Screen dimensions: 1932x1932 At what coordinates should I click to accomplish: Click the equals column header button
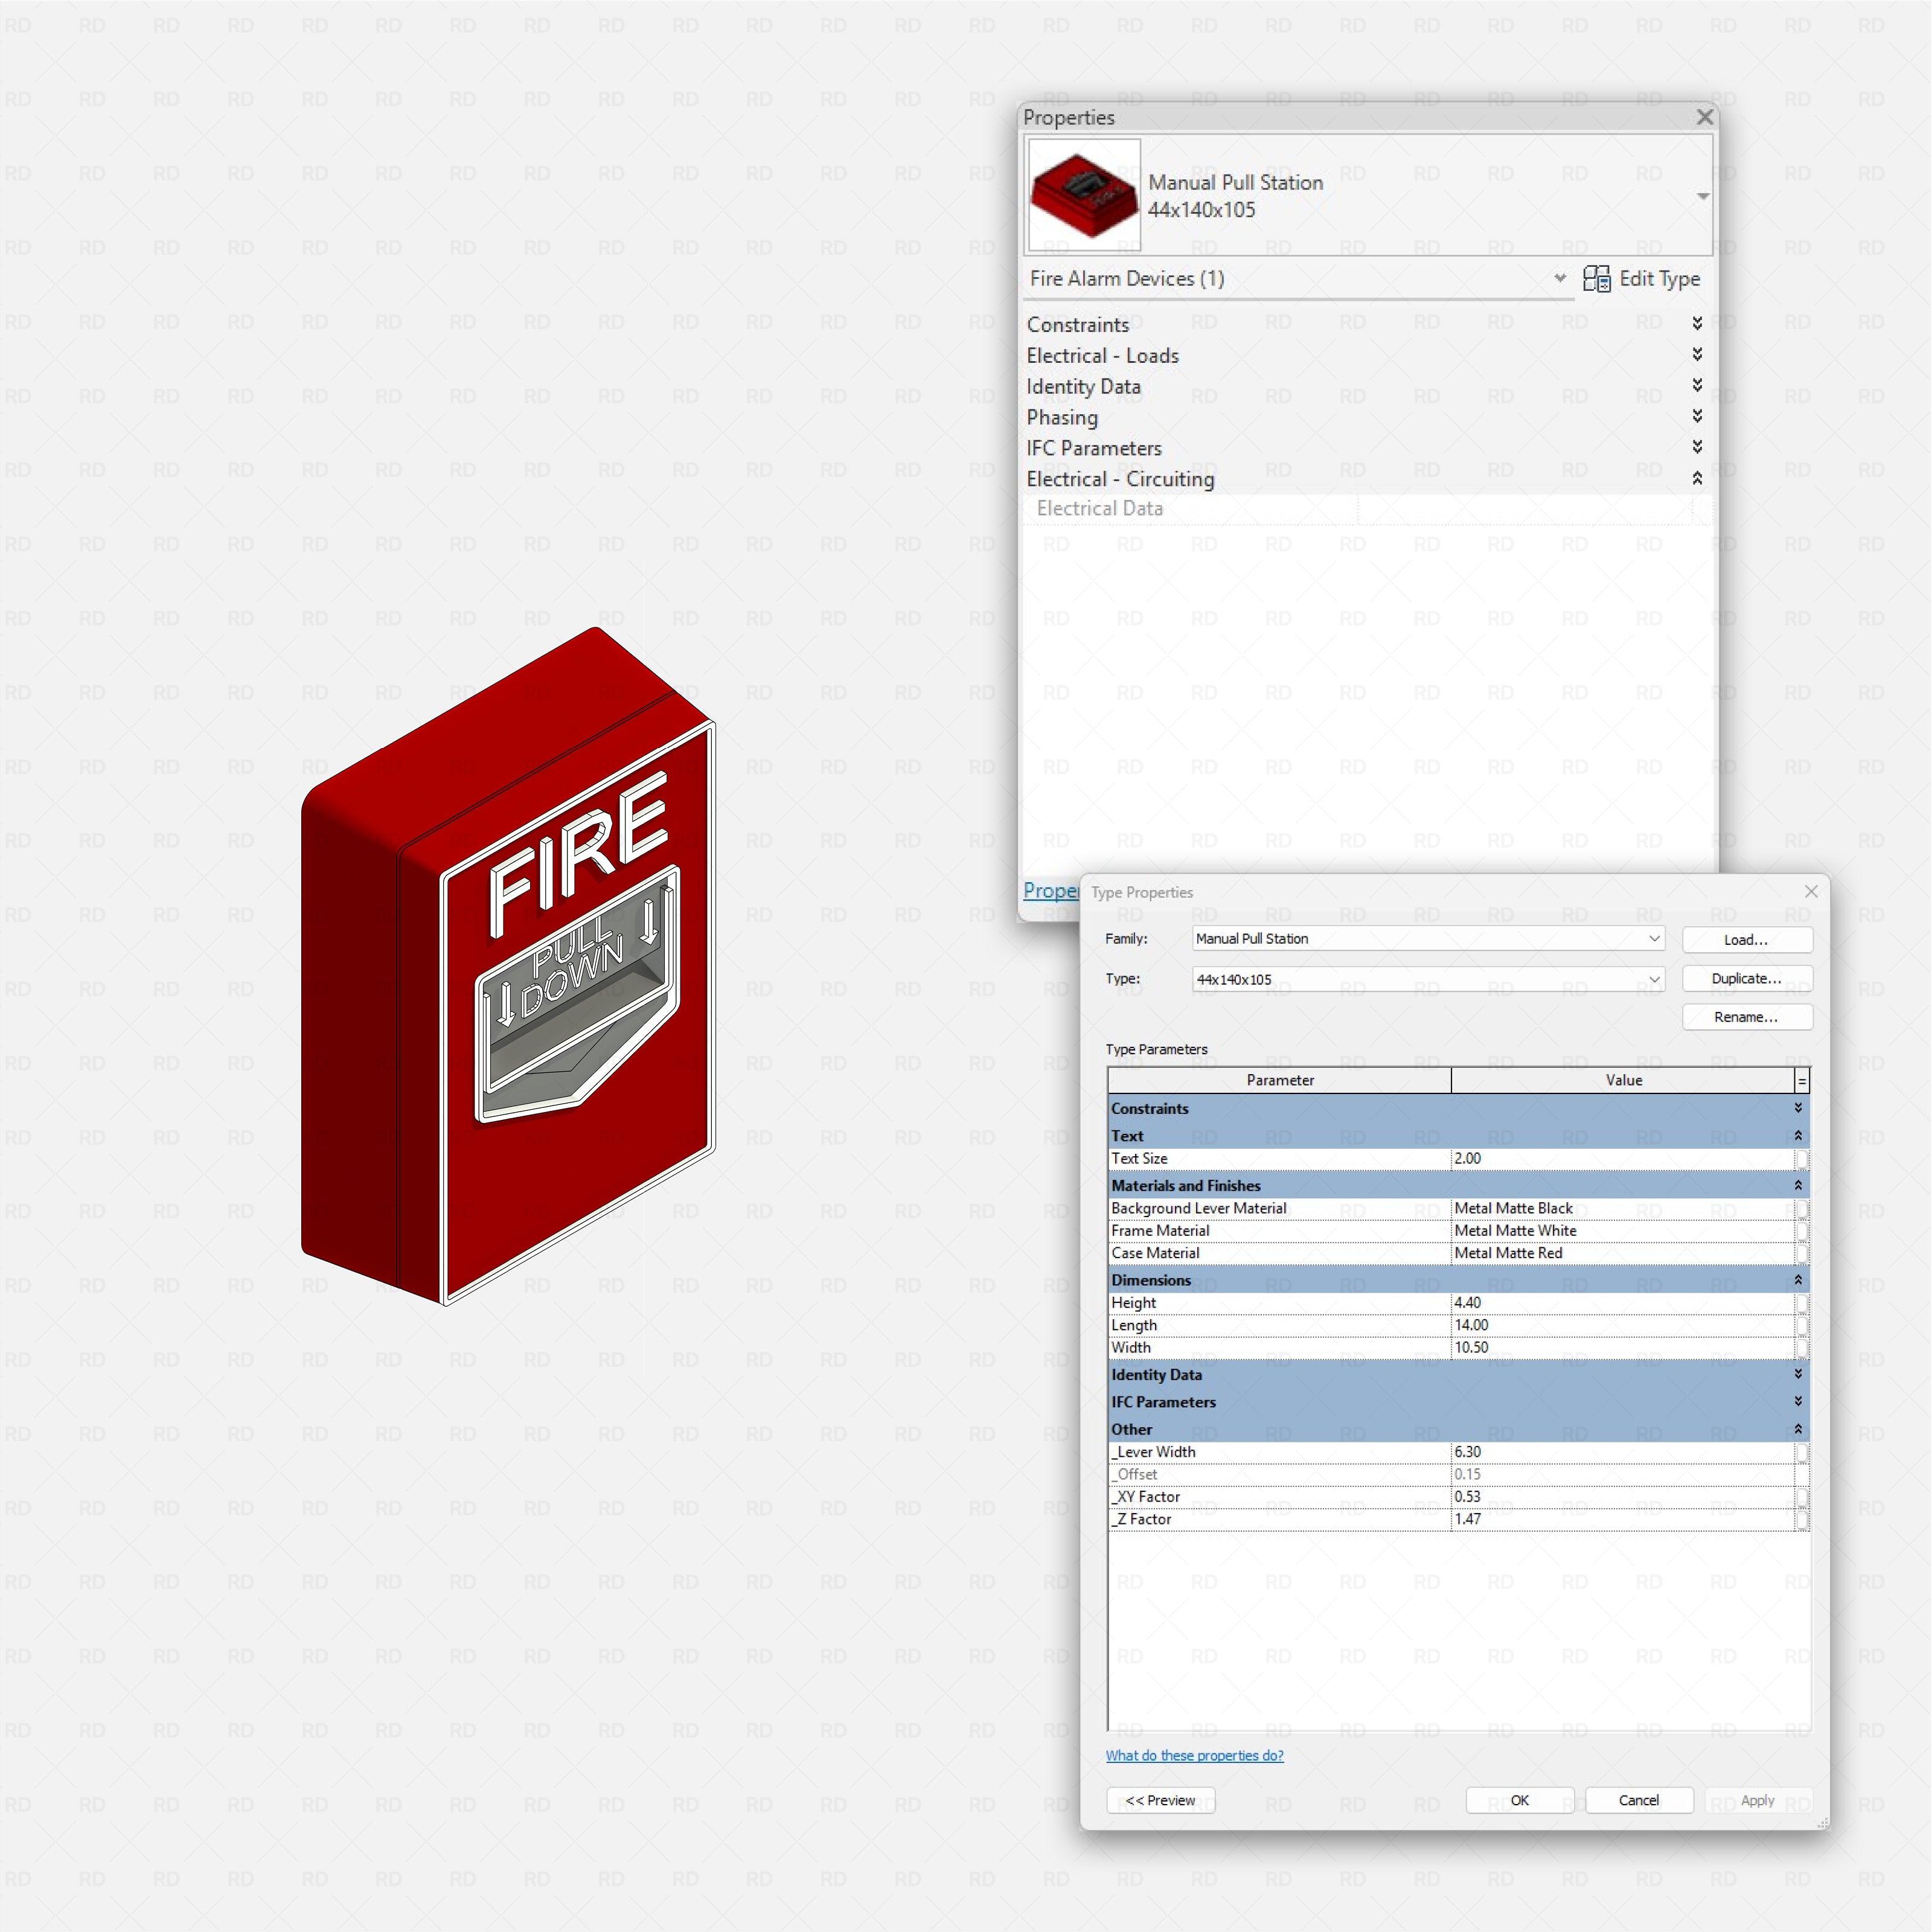click(x=1802, y=1080)
